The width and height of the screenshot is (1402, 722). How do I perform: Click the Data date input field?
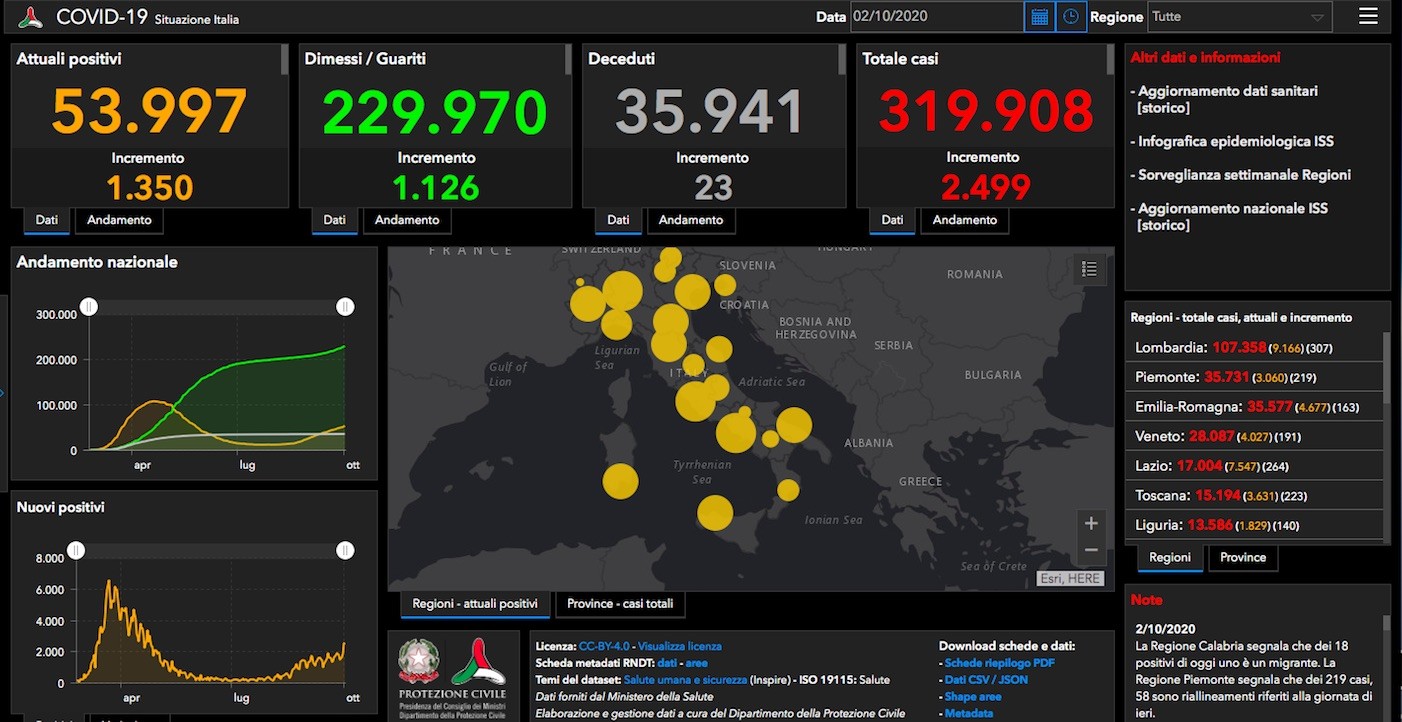[937, 17]
